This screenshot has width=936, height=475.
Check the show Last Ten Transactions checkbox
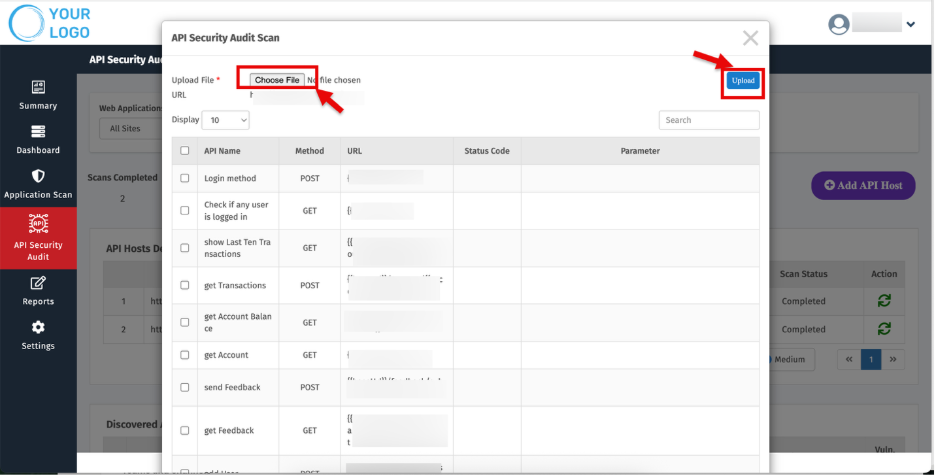(x=184, y=248)
